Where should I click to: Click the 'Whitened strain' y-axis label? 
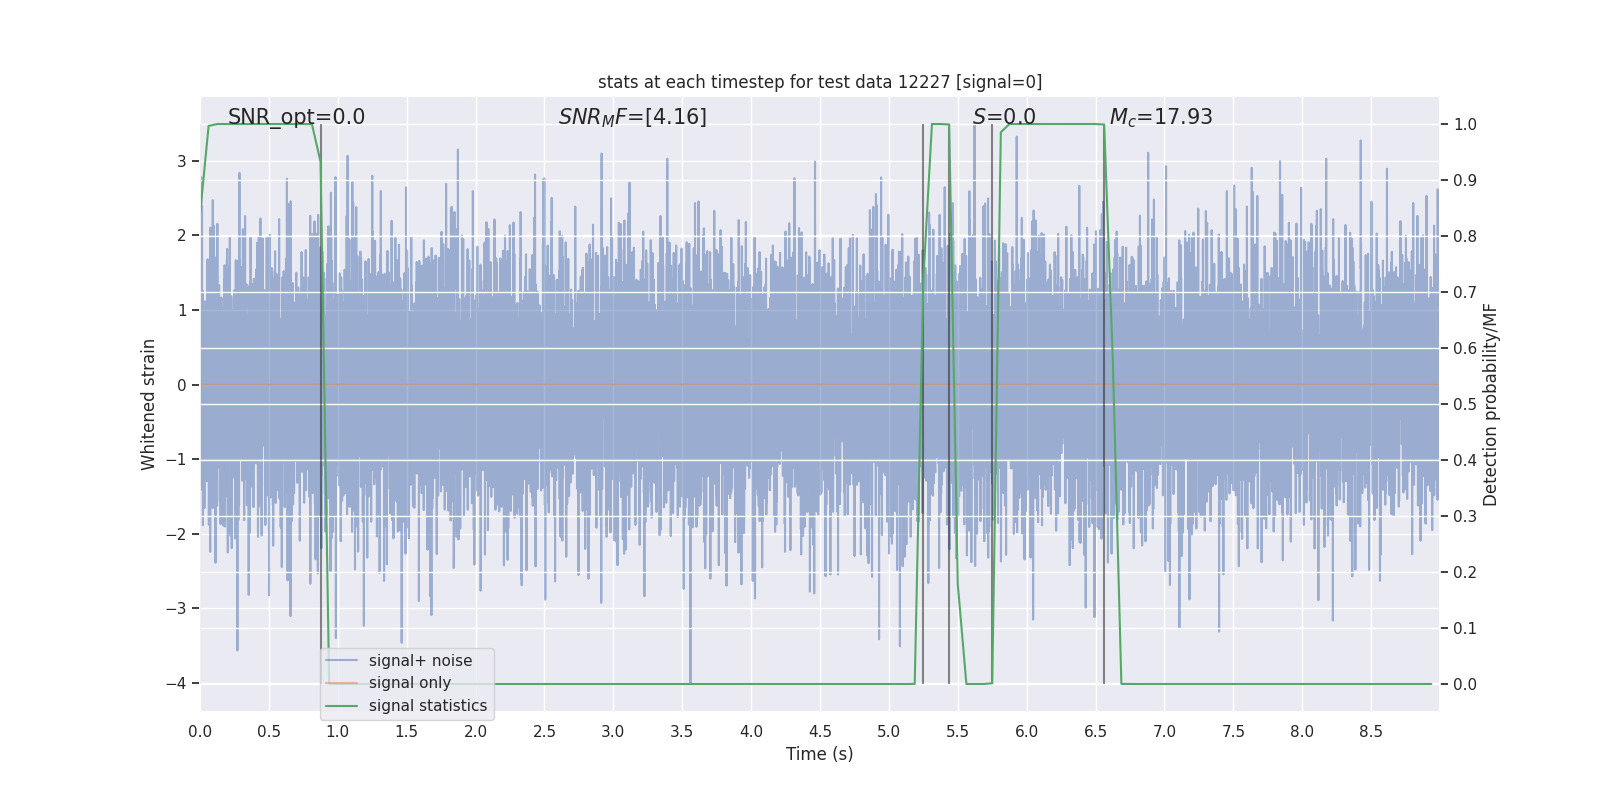pyautogui.click(x=149, y=404)
